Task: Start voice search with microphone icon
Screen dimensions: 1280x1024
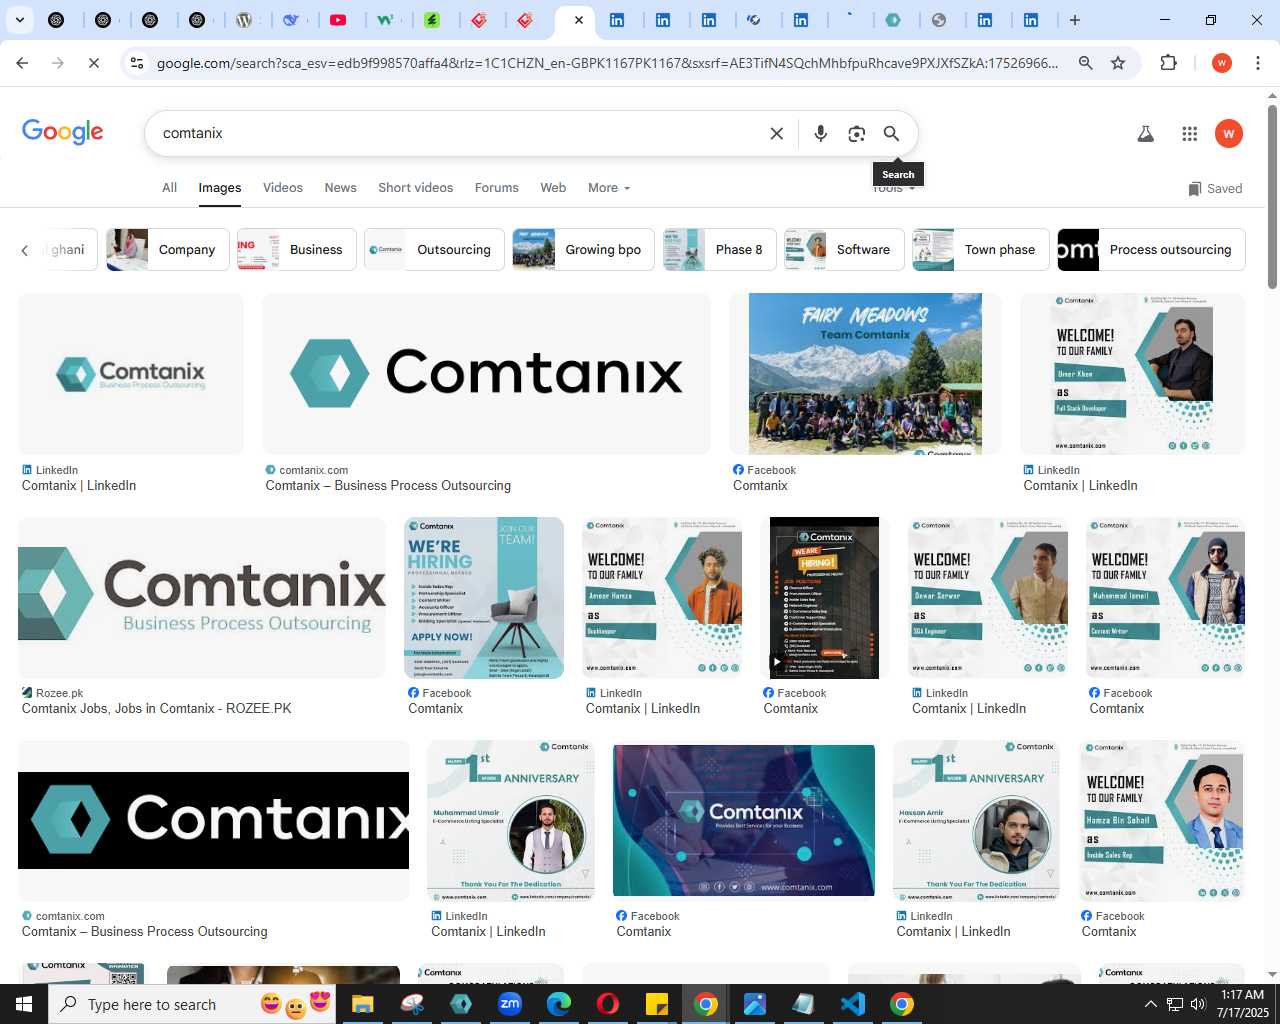Action: pyautogui.click(x=821, y=134)
